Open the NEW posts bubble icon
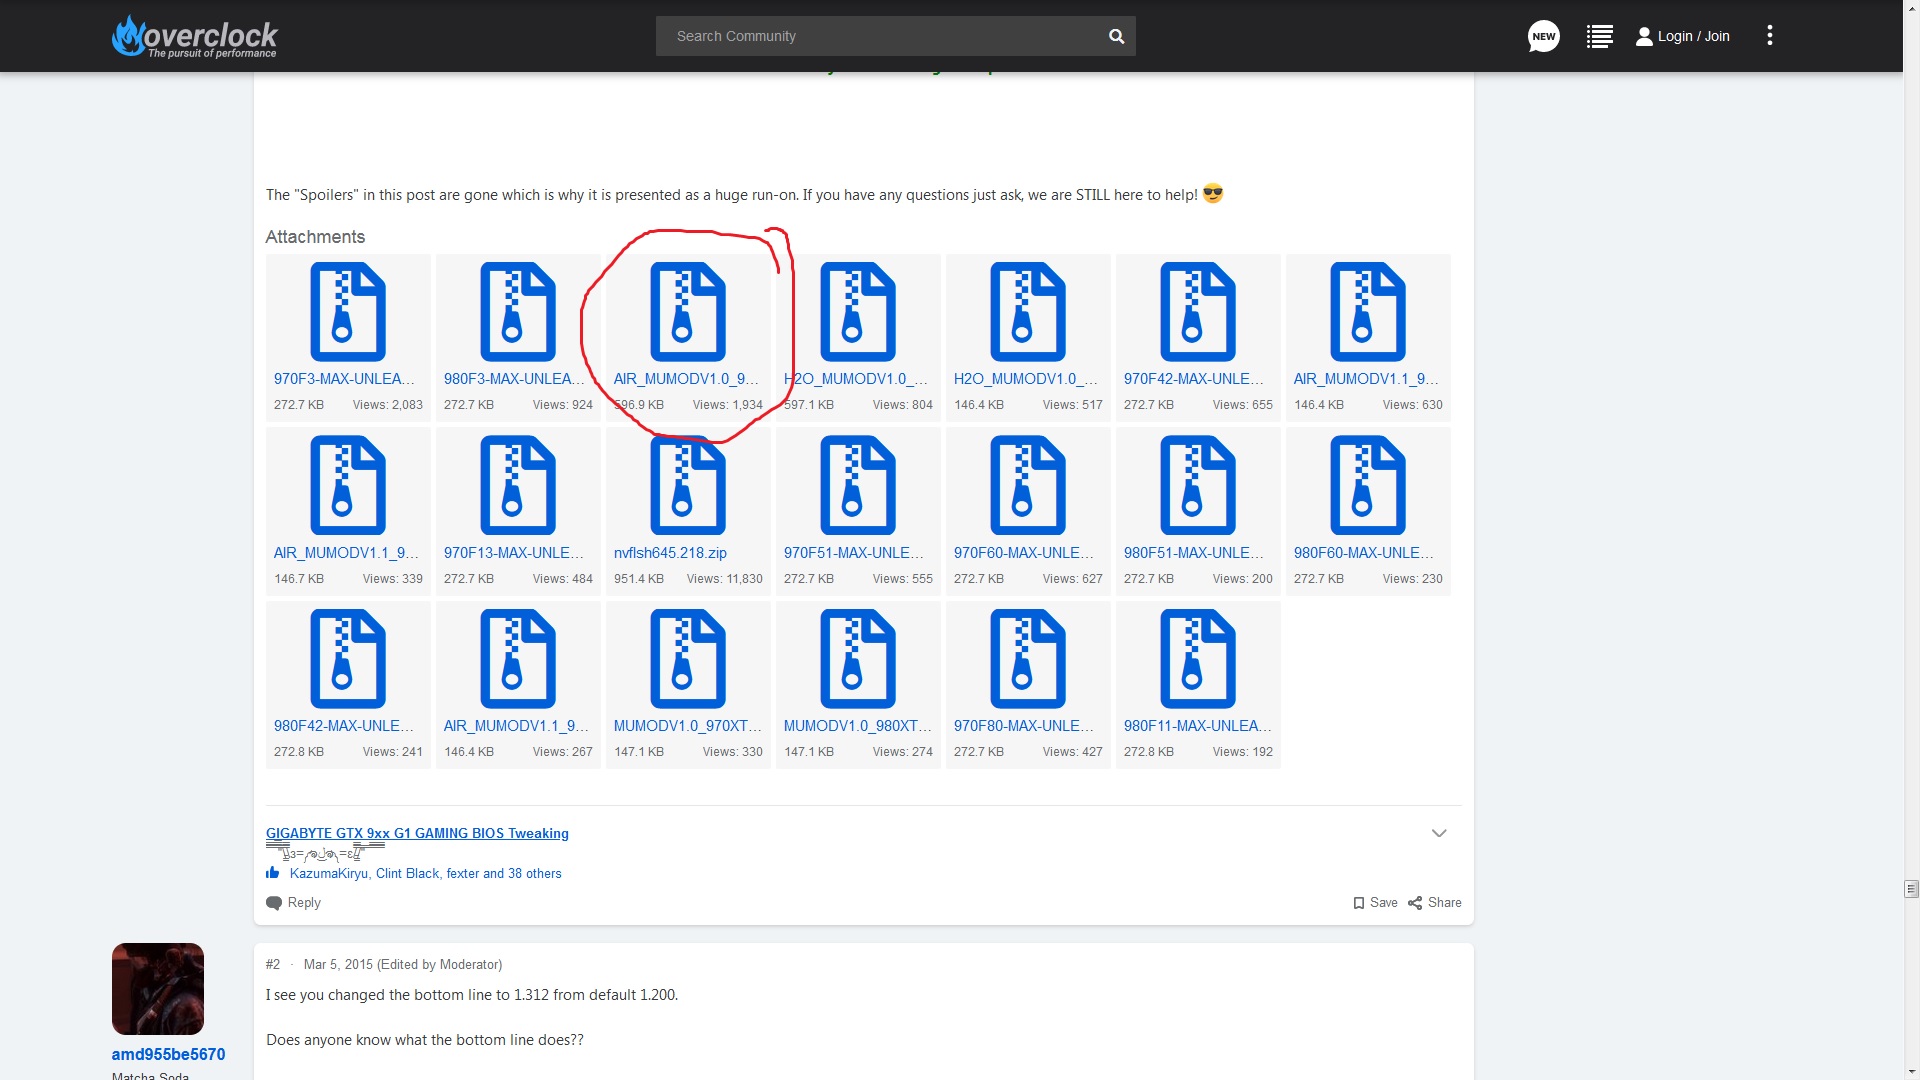The width and height of the screenshot is (1920, 1080). [x=1543, y=36]
